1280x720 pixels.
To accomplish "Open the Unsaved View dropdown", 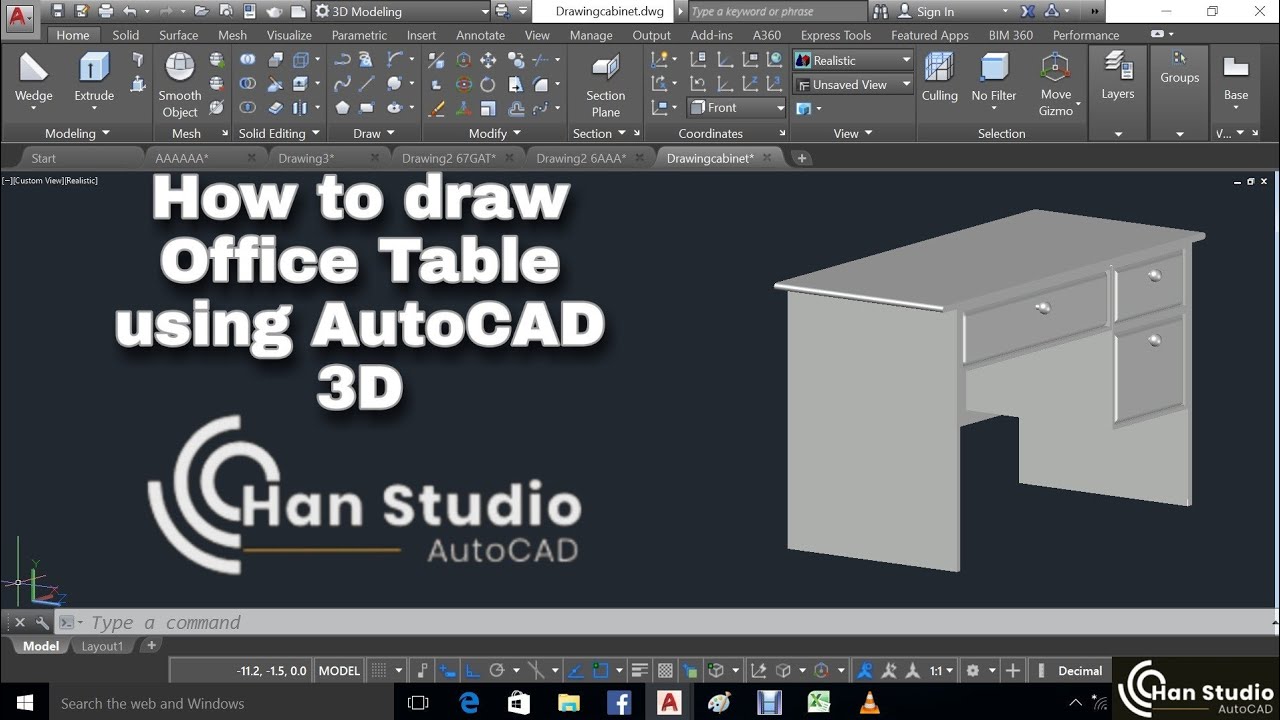I will pos(853,84).
